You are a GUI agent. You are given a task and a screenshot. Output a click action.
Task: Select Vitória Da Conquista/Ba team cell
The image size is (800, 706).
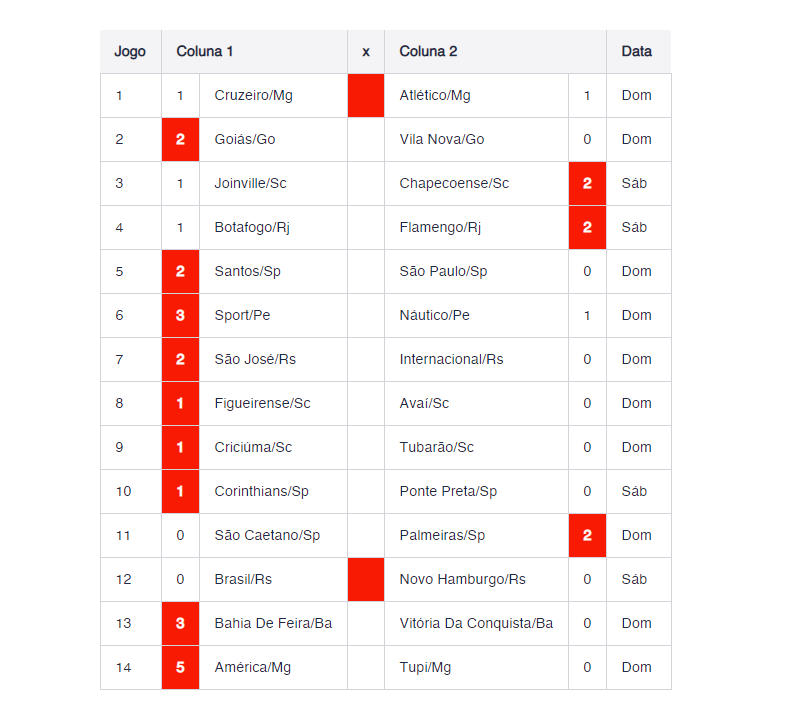(476, 623)
